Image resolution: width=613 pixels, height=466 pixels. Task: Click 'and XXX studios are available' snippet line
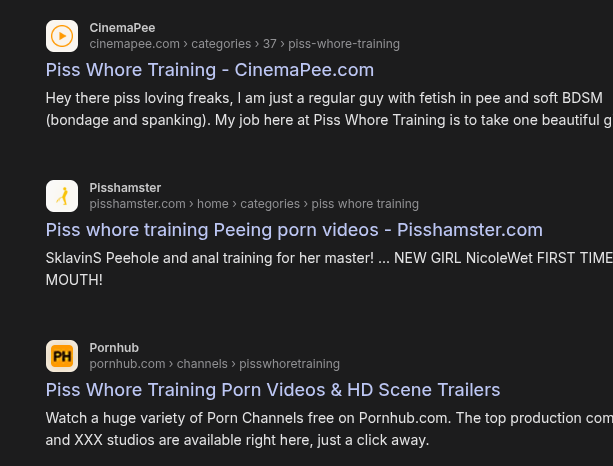pos(237,440)
